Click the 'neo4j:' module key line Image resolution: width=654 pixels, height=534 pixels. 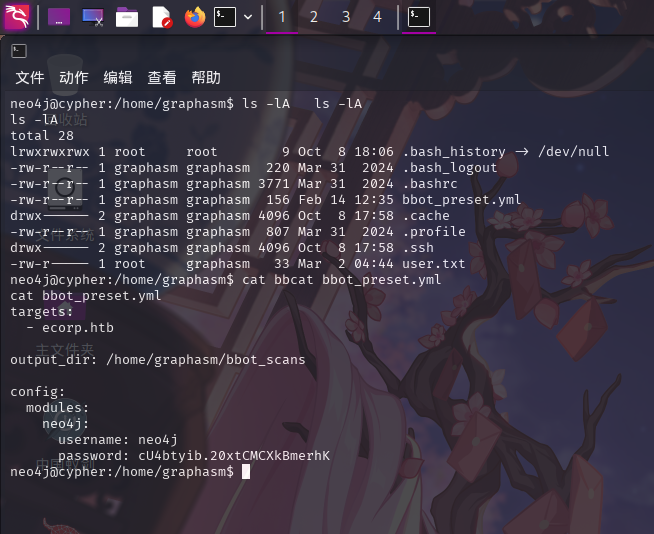pyautogui.click(x=65, y=424)
